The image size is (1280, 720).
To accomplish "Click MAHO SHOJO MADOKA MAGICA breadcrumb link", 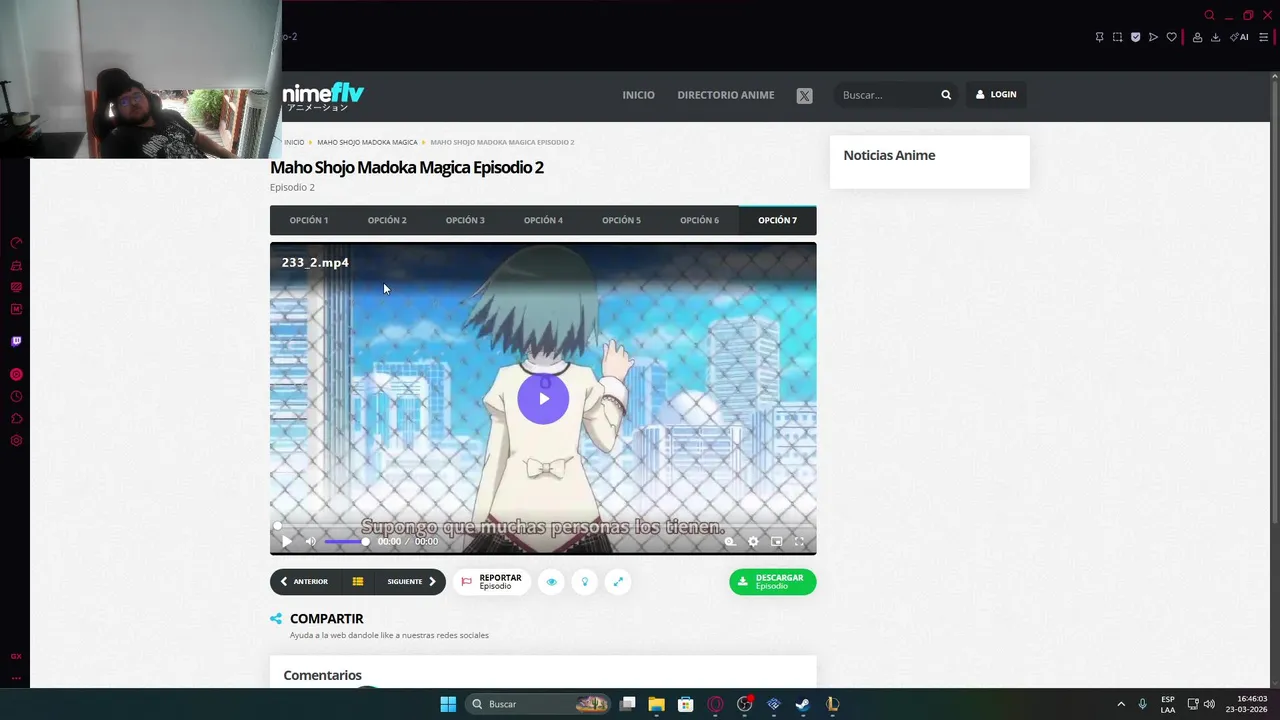I will point(367,142).
